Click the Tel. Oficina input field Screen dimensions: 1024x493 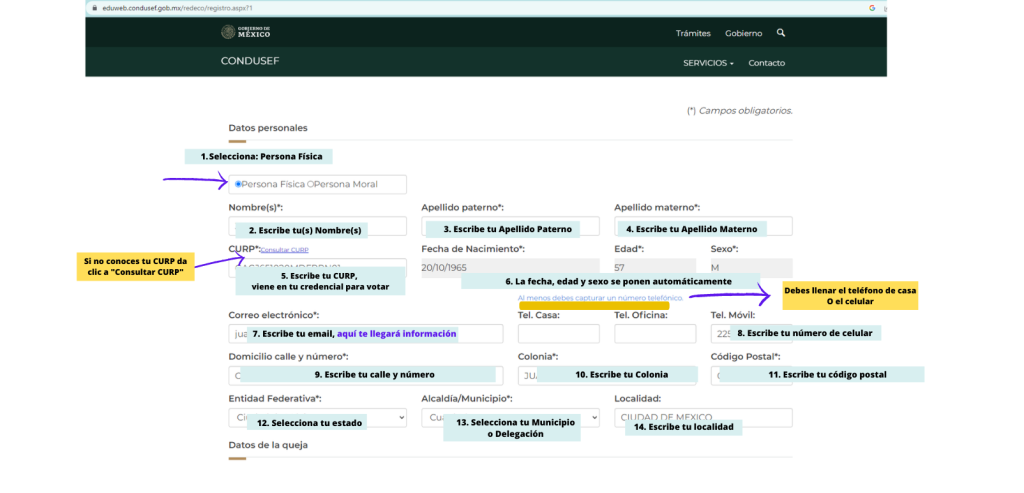pyautogui.click(x=654, y=334)
